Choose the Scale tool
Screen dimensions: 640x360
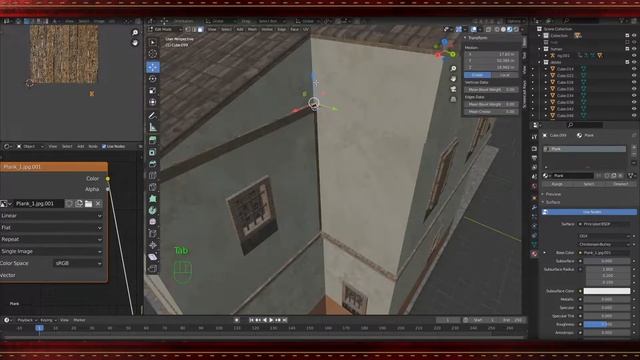tap(153, 90)
